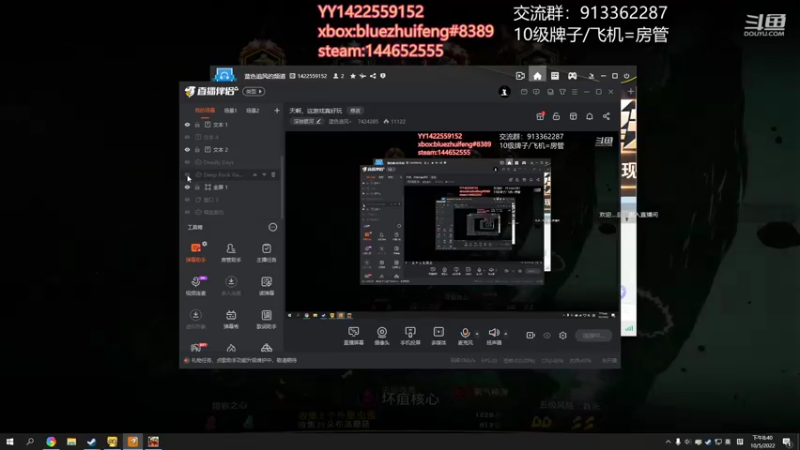Click the share icon in companion header
The image size is (800, 450).
[606, 116]
